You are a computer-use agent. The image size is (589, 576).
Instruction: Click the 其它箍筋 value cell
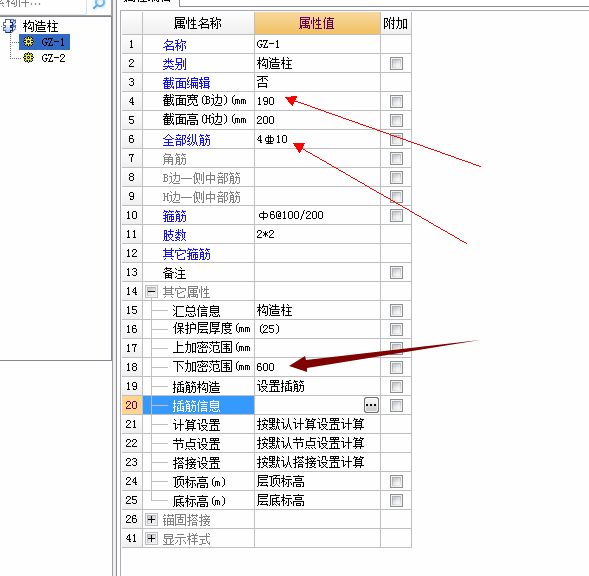click(x=317, y=253)
